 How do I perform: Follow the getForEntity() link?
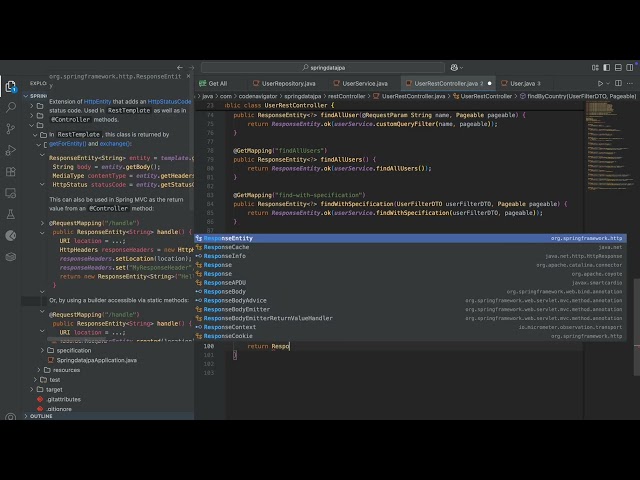[68, 144]
